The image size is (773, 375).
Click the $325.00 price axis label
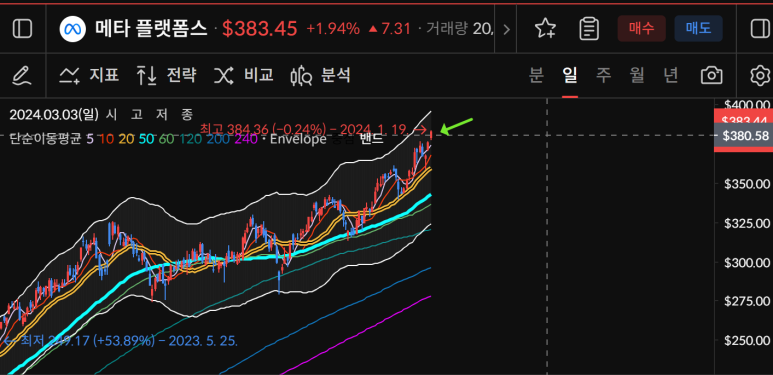click(x=747, y=223)
